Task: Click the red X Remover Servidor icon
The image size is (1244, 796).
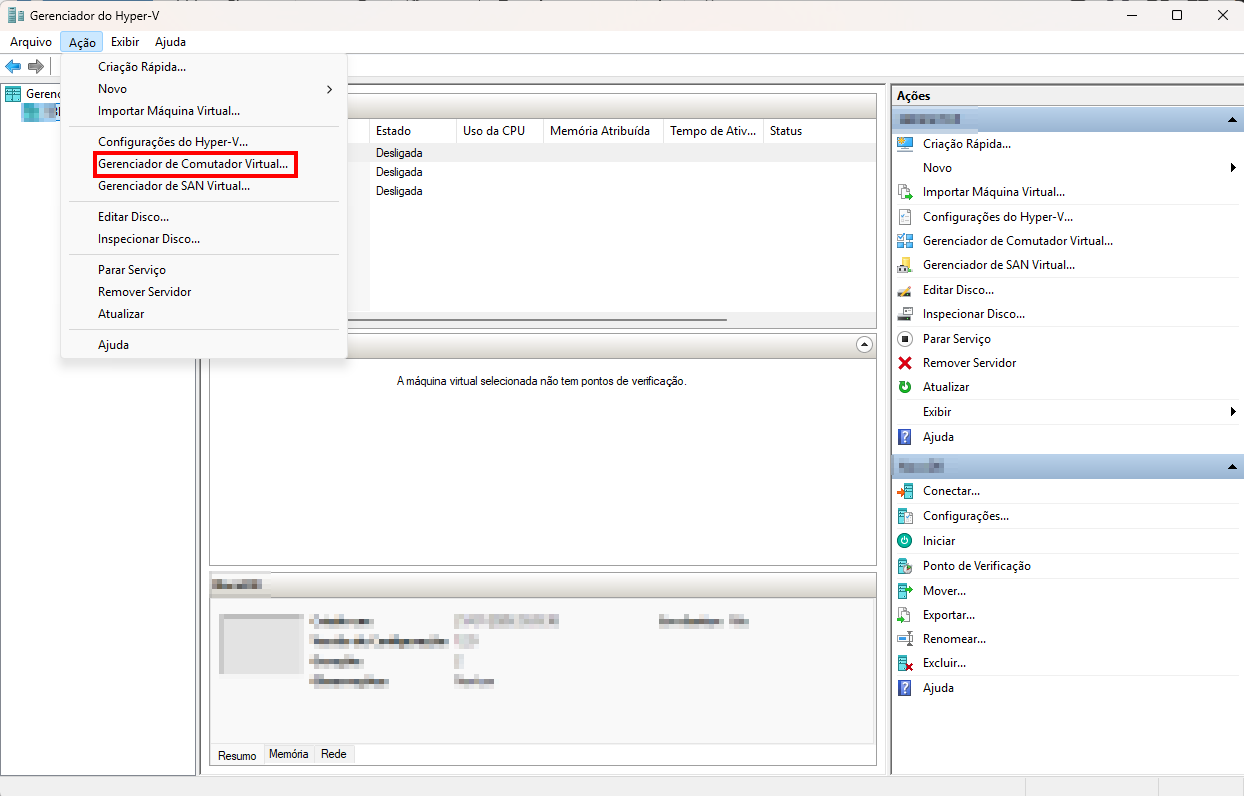Action: click(905, 363)
